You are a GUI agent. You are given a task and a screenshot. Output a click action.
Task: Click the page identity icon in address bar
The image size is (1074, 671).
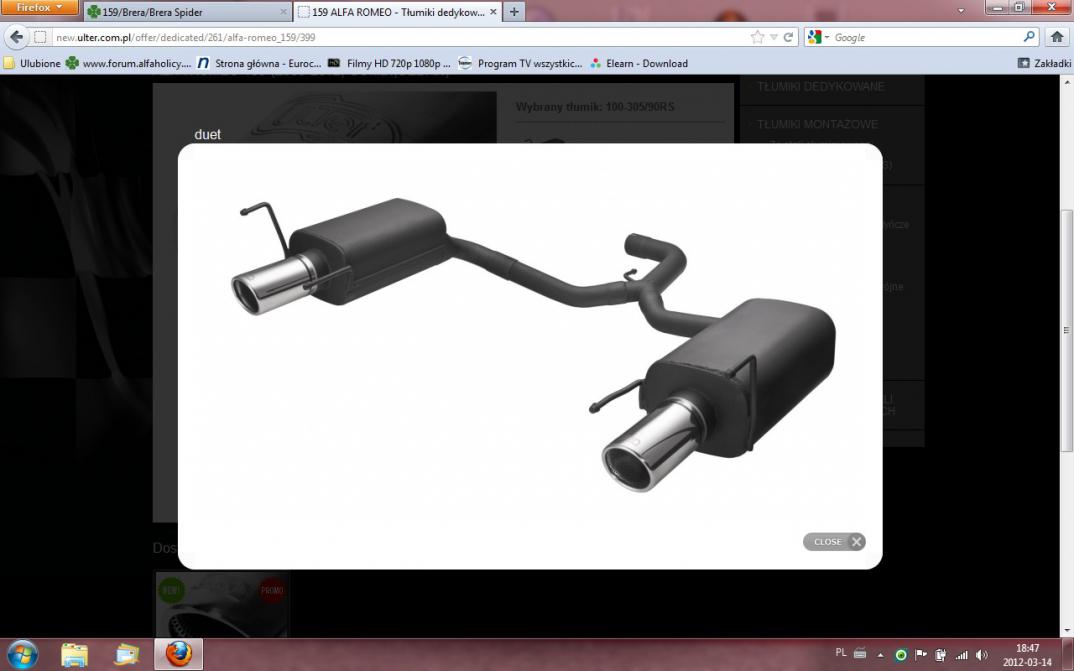(x=40, y=38)
